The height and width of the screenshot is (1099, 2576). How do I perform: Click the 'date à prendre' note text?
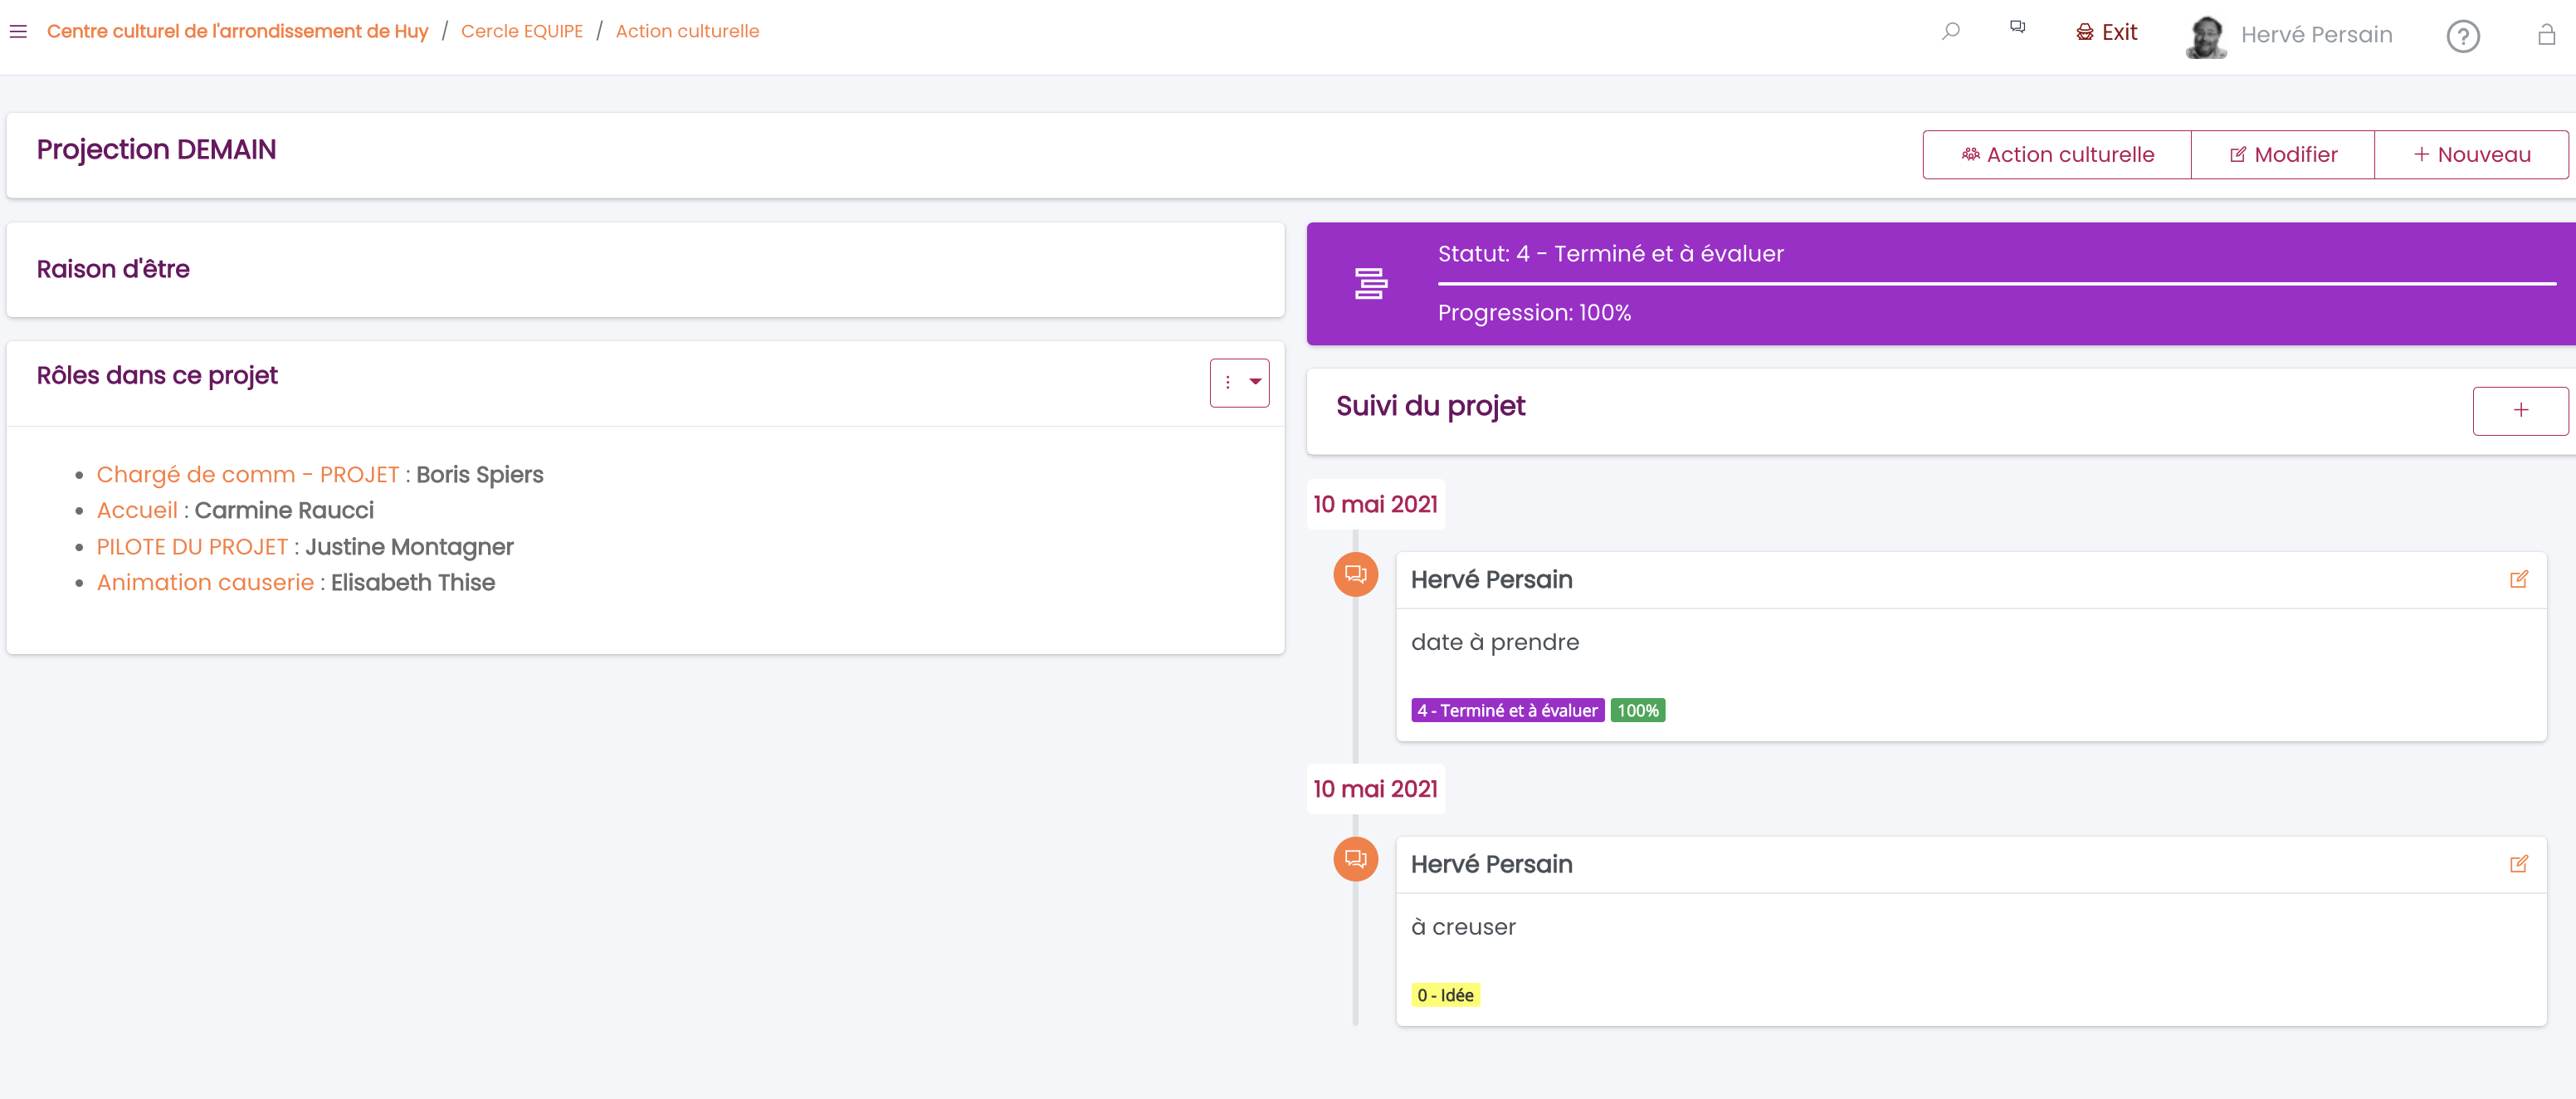coord(1495,643)
